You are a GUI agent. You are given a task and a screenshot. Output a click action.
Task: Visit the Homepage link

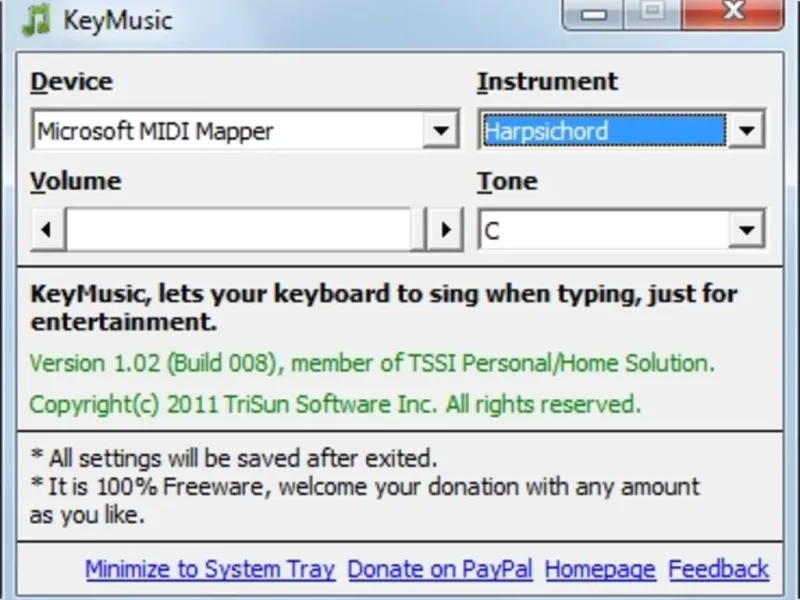click(x=600, y=569)
